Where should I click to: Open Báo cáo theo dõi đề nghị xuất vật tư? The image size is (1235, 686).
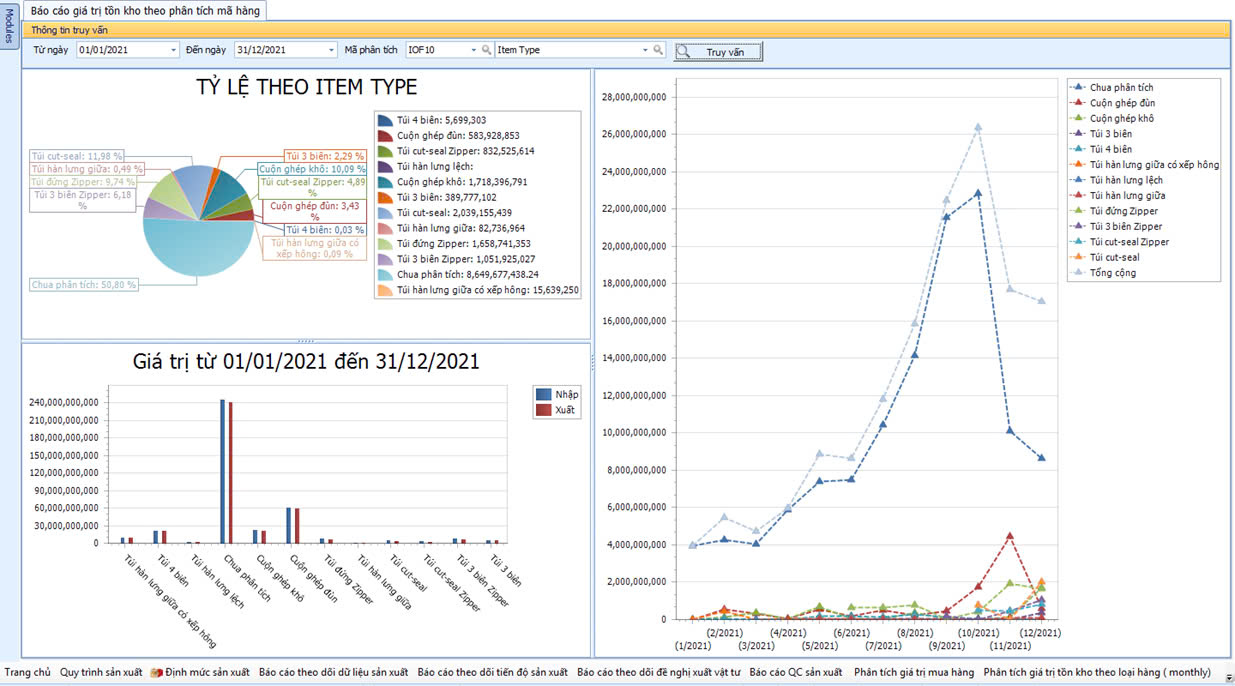[x=658, y=673]
